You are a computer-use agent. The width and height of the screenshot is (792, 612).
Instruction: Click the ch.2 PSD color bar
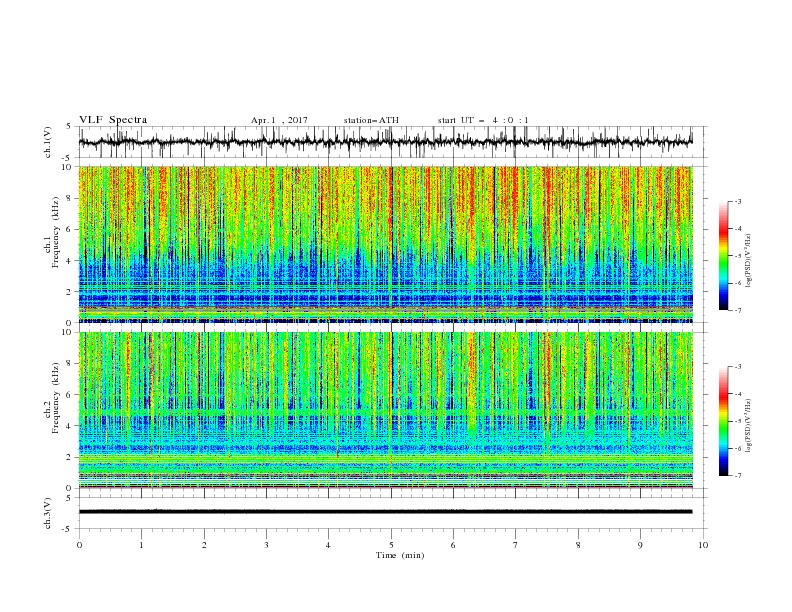[x=723, y=421]
